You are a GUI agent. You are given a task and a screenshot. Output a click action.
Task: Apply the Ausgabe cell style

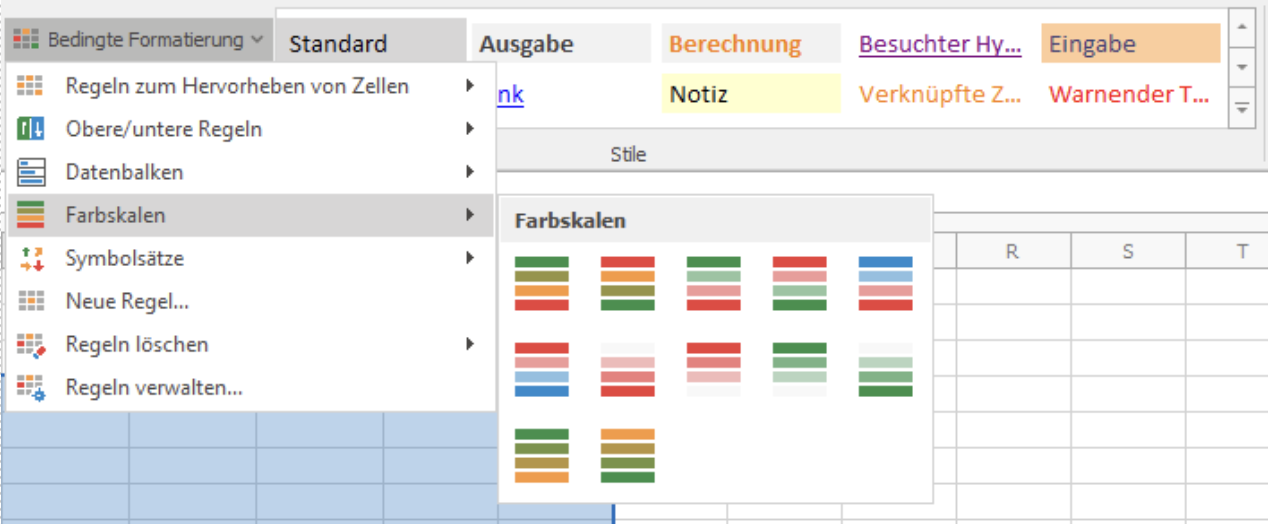(561, 44)
